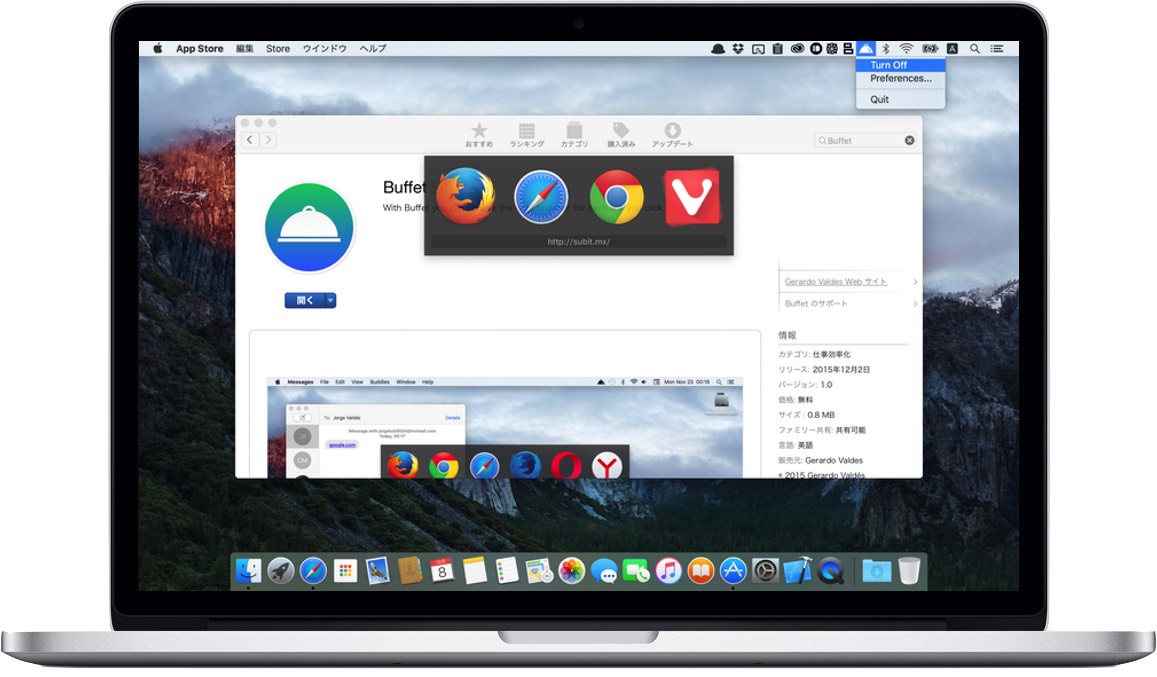The height and width of the screenshot is (677, 1157).
Task: Open the Downloads folder in Dock
Action: point(877,571)
